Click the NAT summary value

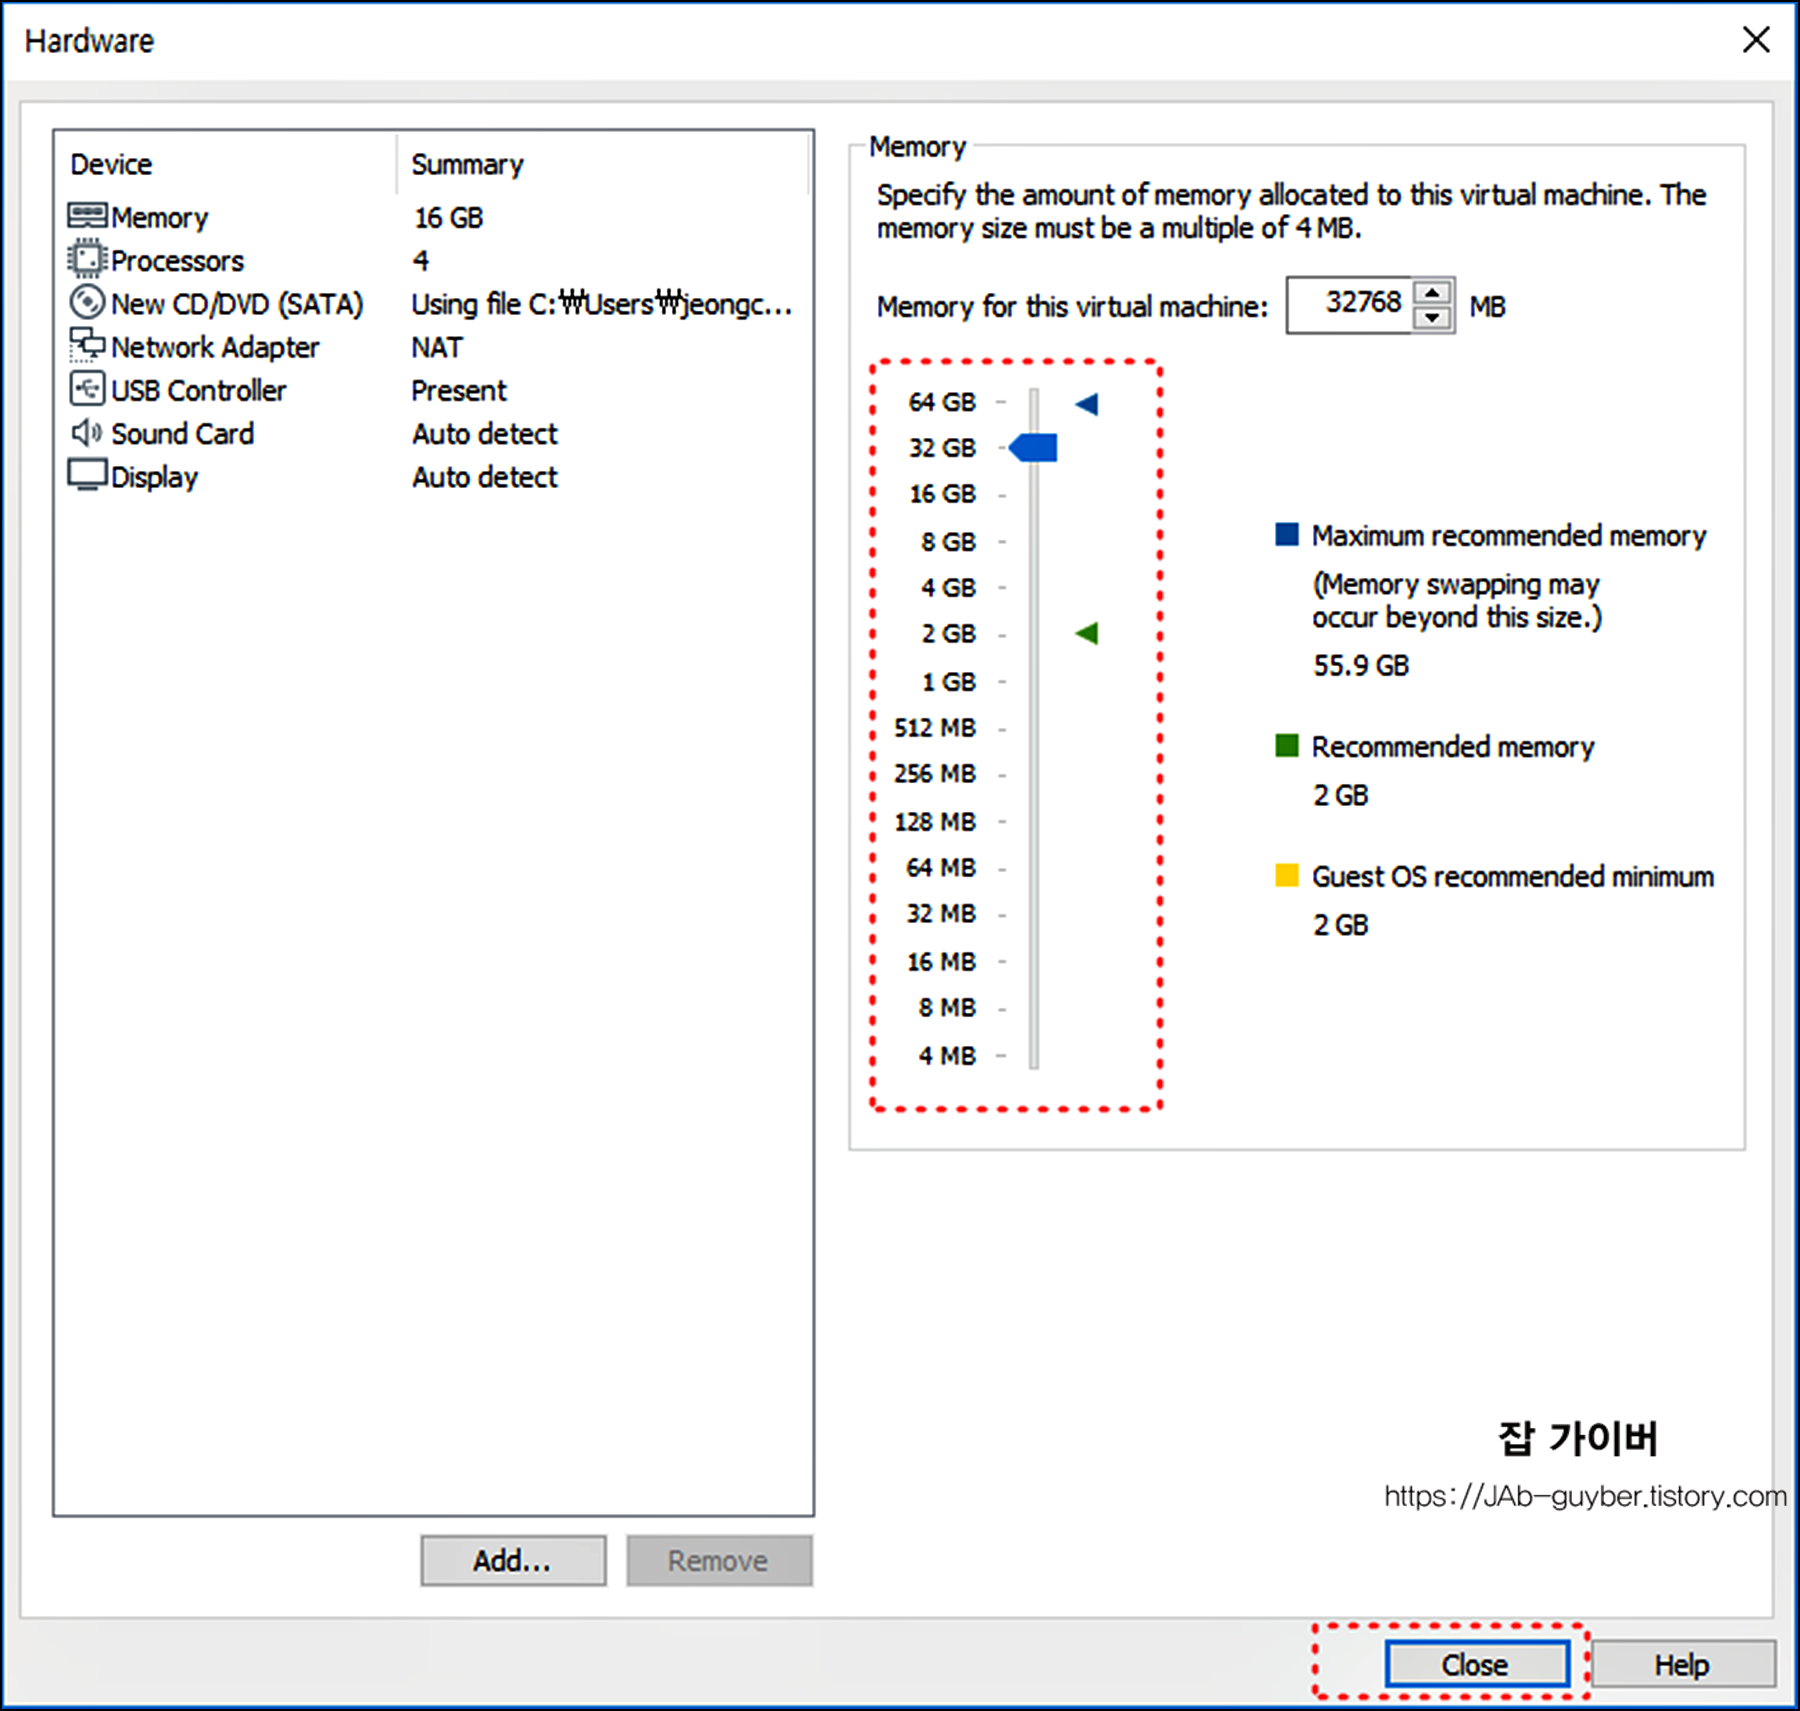tap(437, 347)
